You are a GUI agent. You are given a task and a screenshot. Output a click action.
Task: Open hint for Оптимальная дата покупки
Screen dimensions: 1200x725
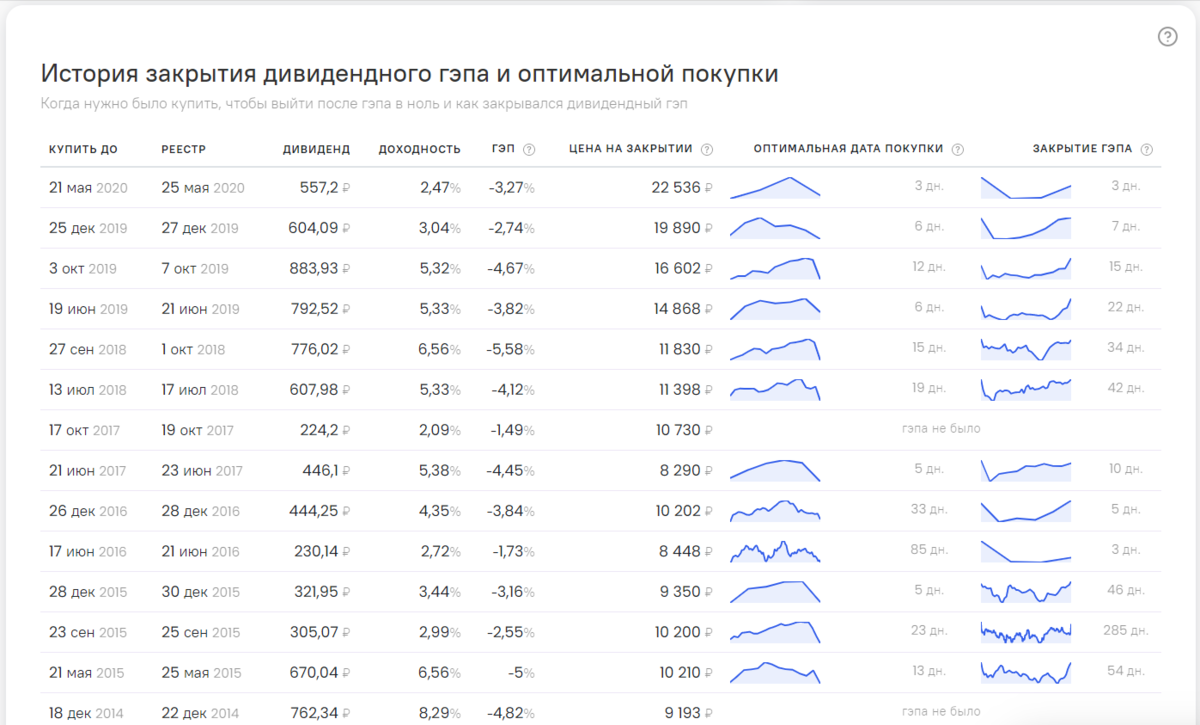(x=957, y=150)
